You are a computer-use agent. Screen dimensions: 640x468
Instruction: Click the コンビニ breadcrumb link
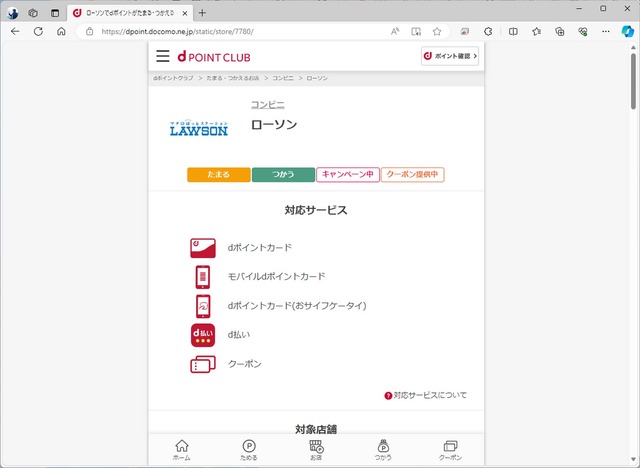click(283, 78)
